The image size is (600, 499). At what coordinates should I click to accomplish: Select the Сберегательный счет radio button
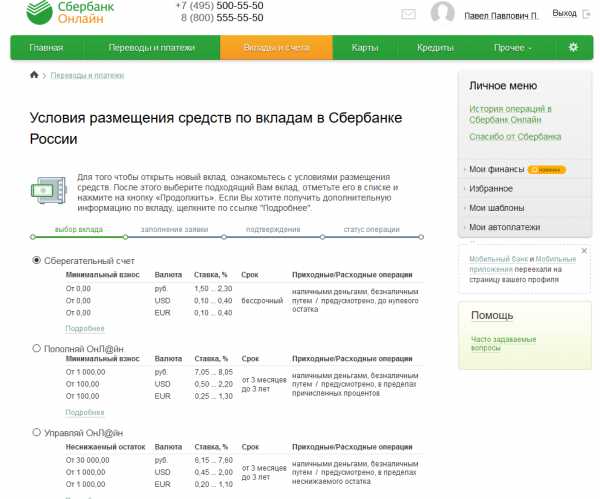(x=36, y=260)
